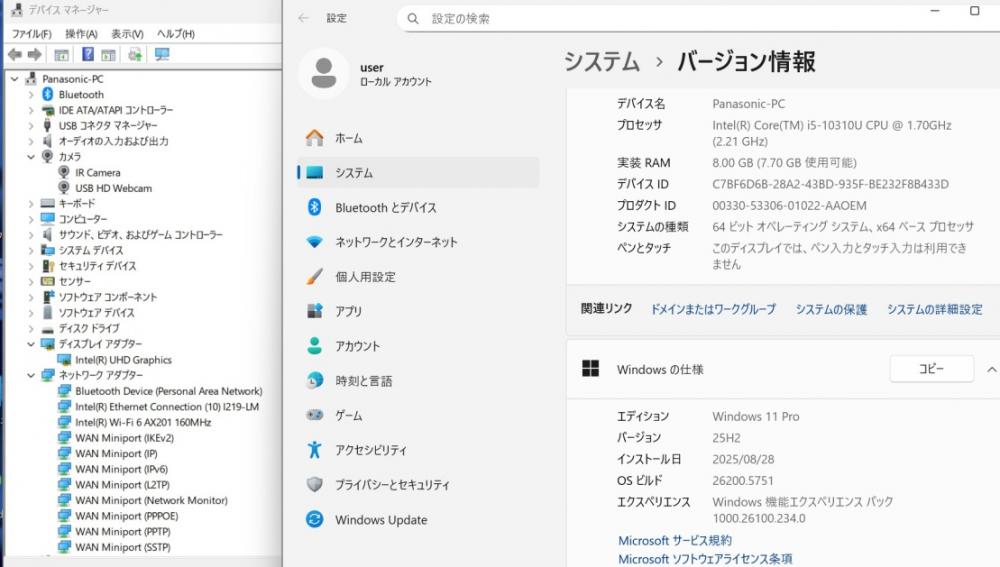Click the user profile avatar

pyautogui.click(x=324, y=73)
